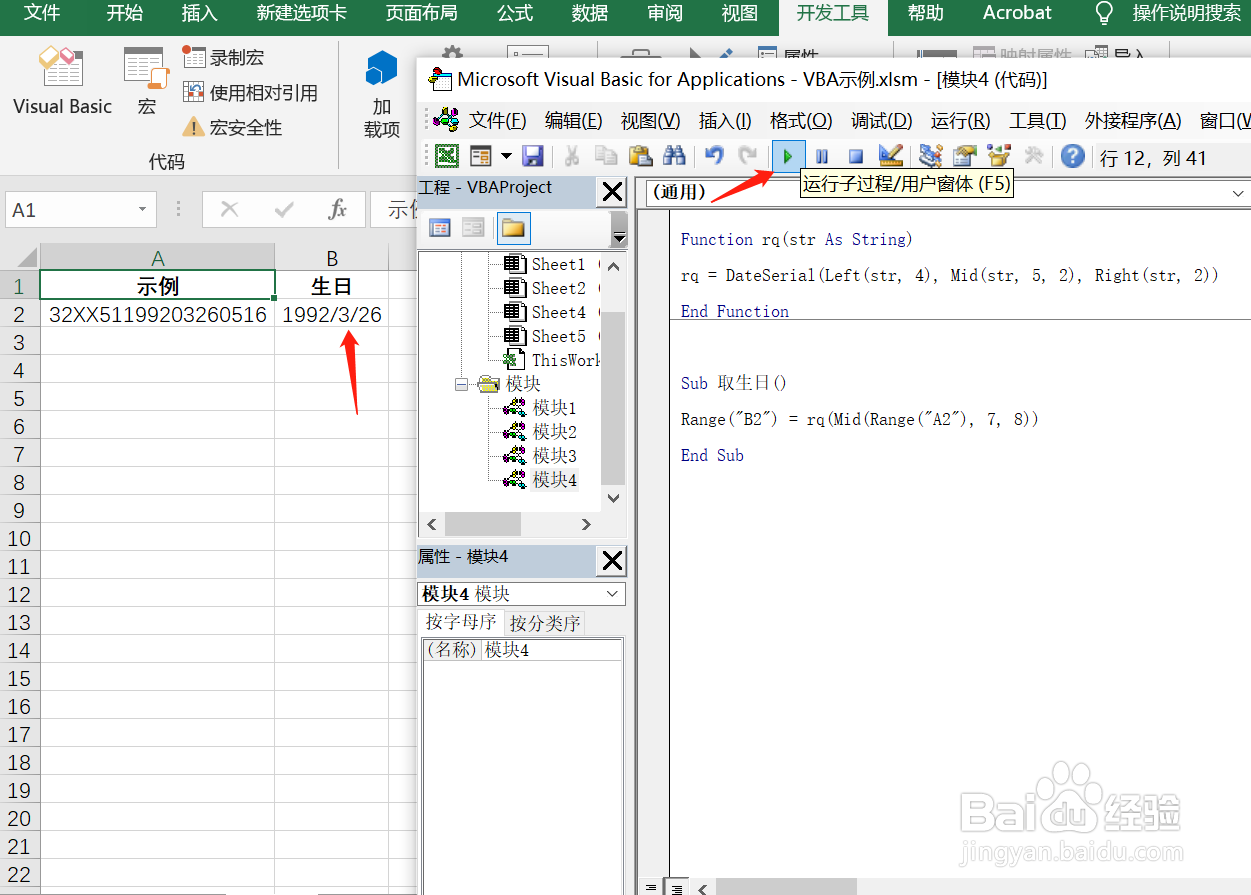
Task: Open Project Explorer icon in VBA toolbar
Action: pyautogui.click(x=931, y=156)
